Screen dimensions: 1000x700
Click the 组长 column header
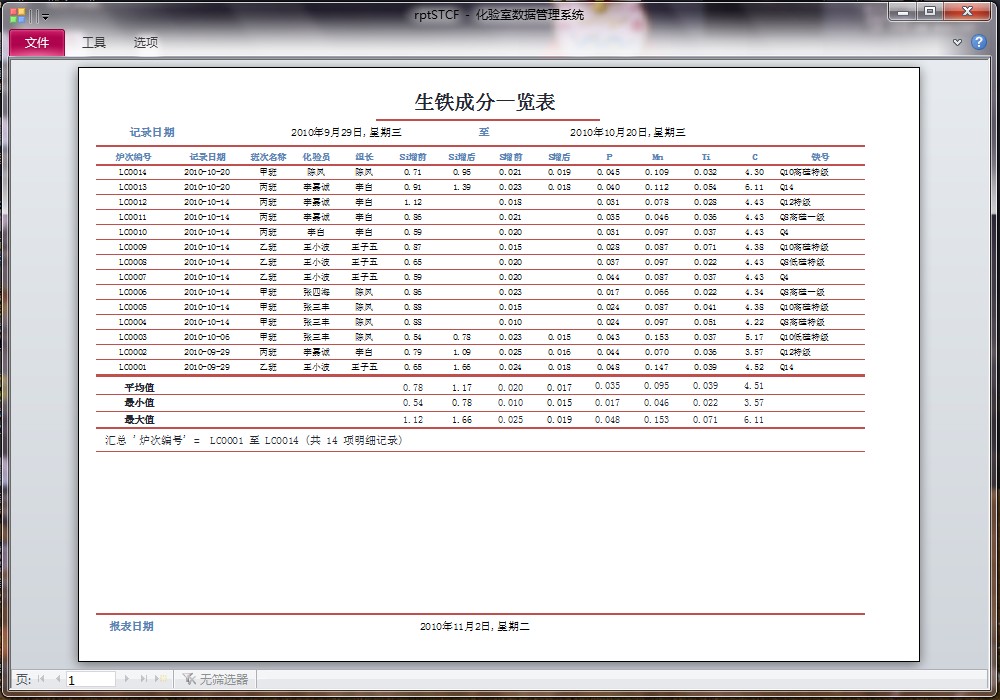coord(364,157)
